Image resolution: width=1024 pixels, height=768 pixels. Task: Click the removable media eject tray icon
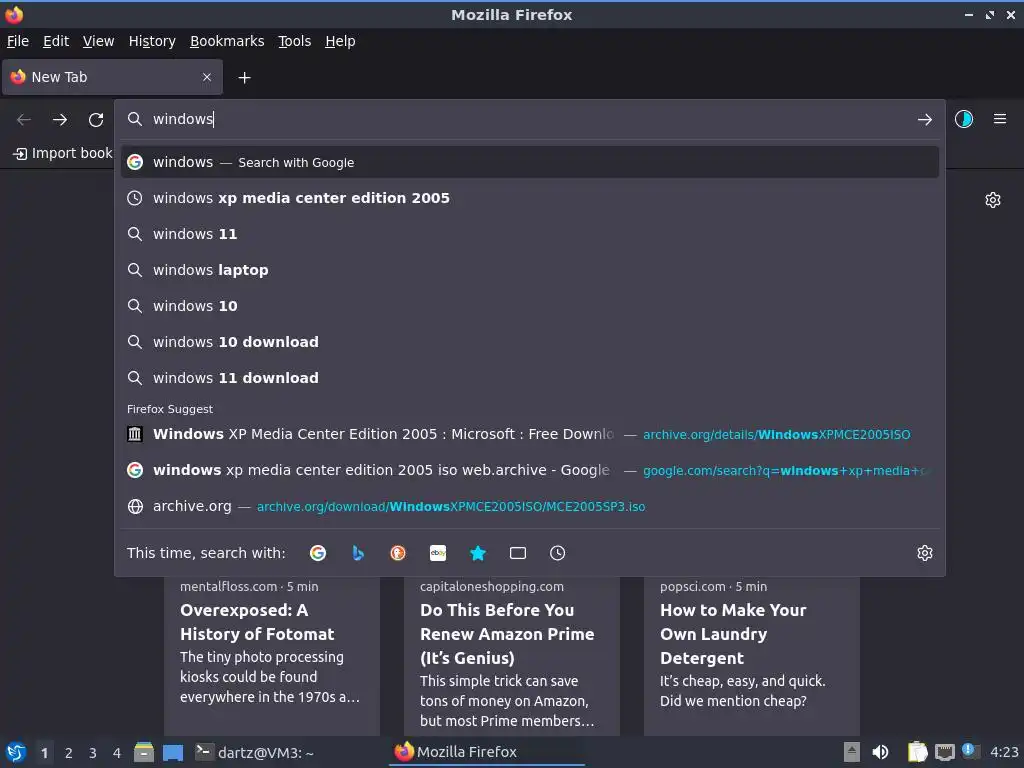pos(852,752)
